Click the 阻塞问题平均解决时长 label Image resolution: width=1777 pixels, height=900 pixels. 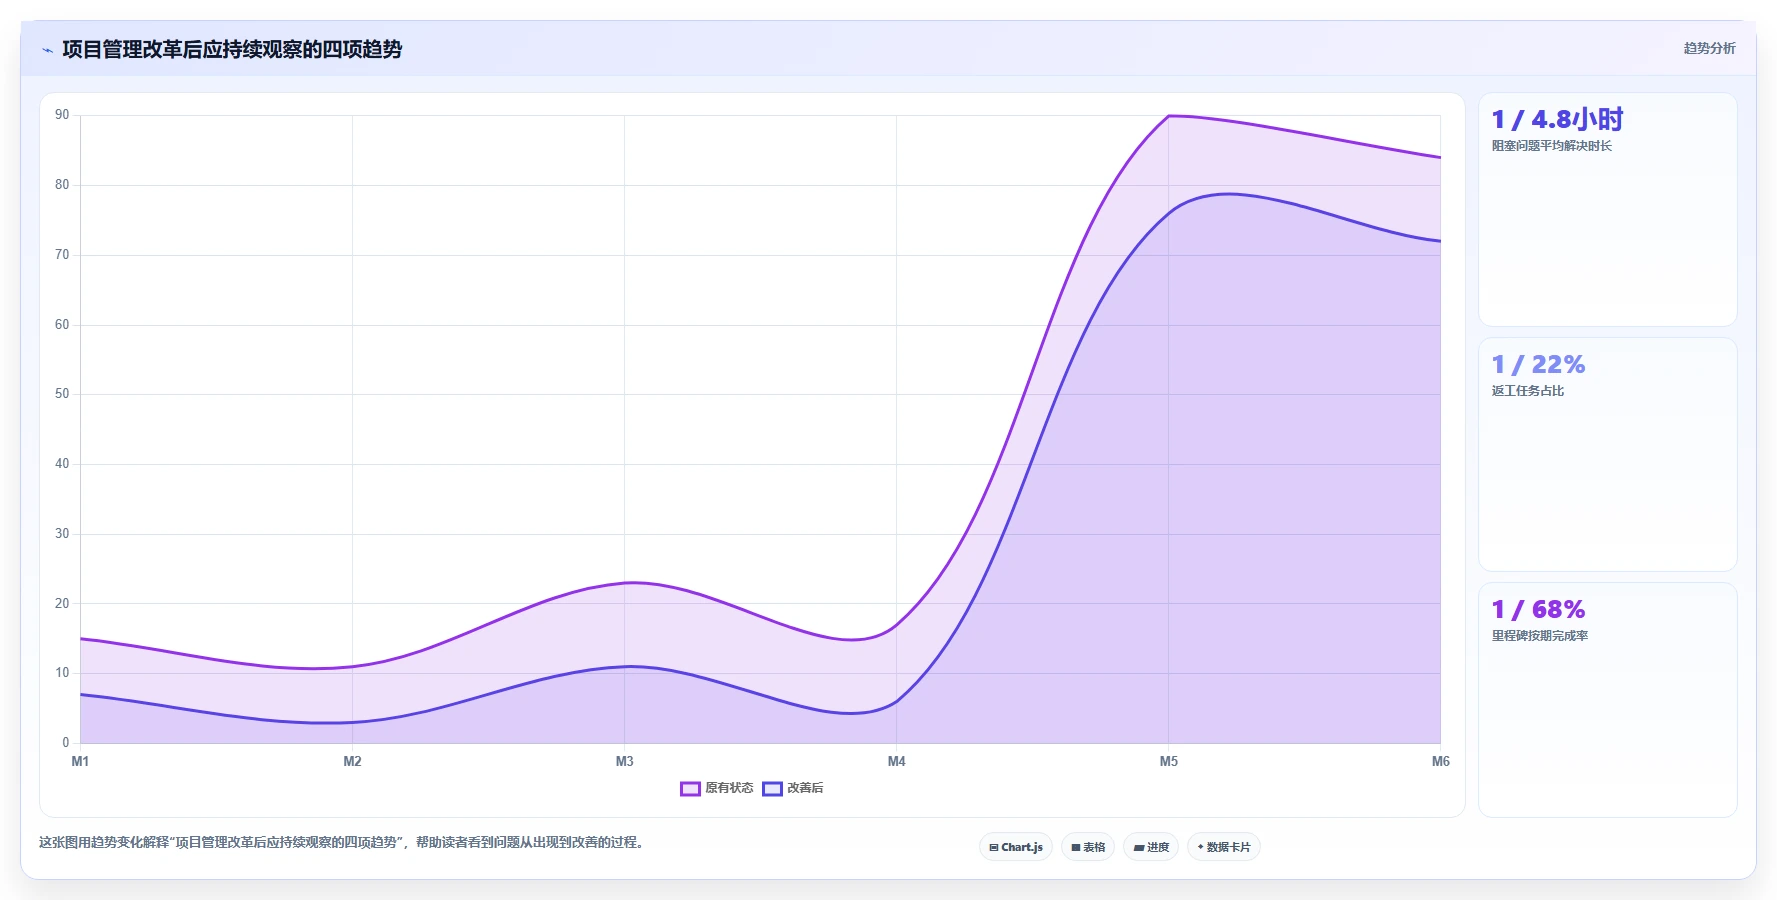point(1552,146)
